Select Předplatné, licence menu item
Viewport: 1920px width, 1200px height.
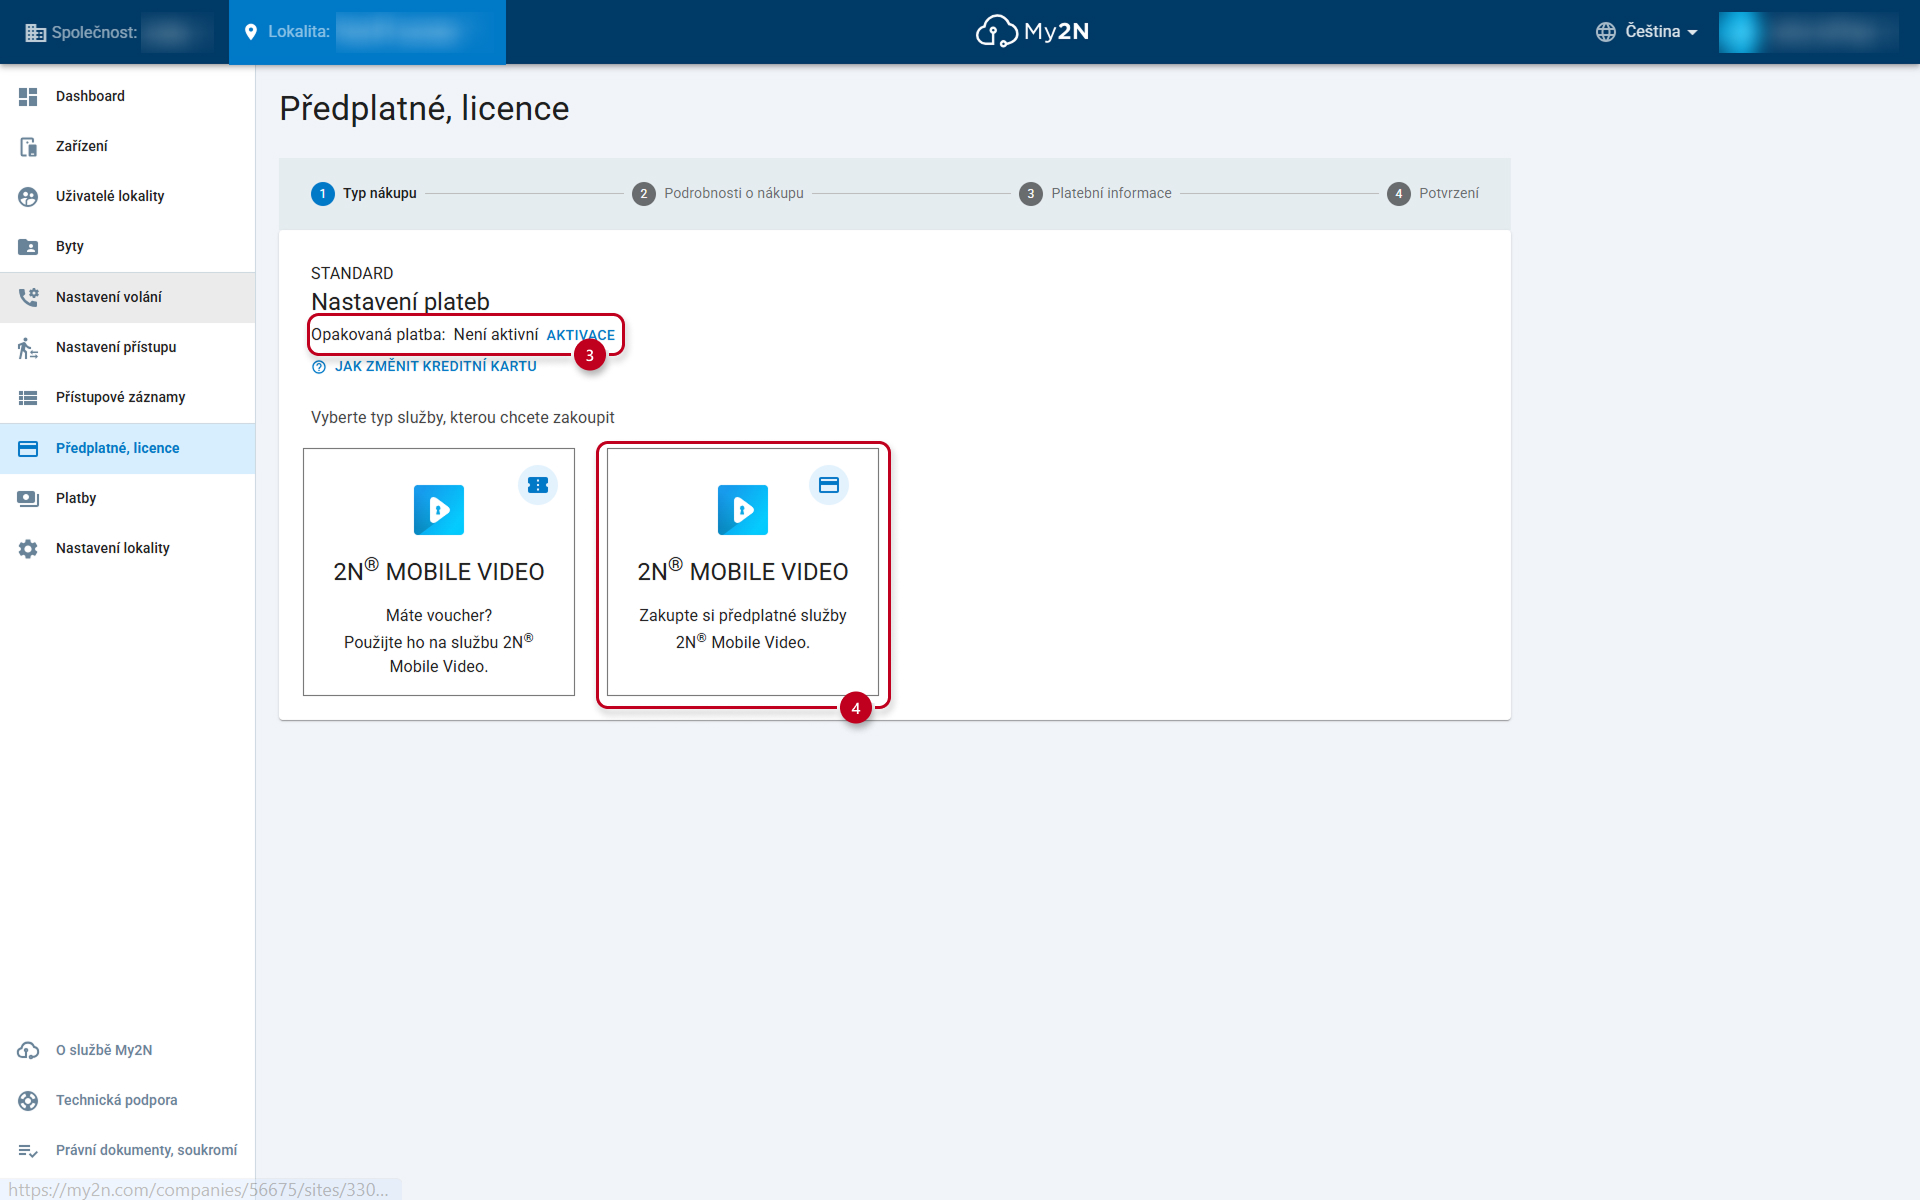(128, 448)
